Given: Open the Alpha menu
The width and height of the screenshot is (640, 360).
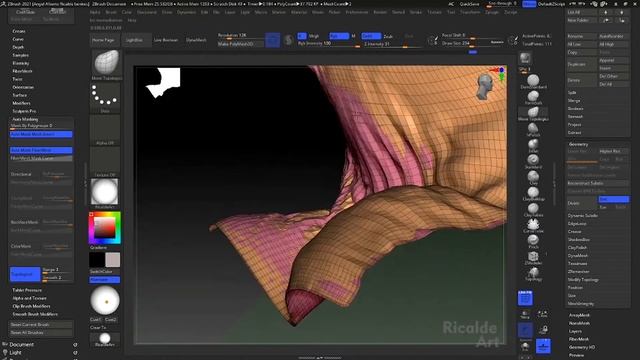Looking at the screenshot, I should click(x=95, y=12).
